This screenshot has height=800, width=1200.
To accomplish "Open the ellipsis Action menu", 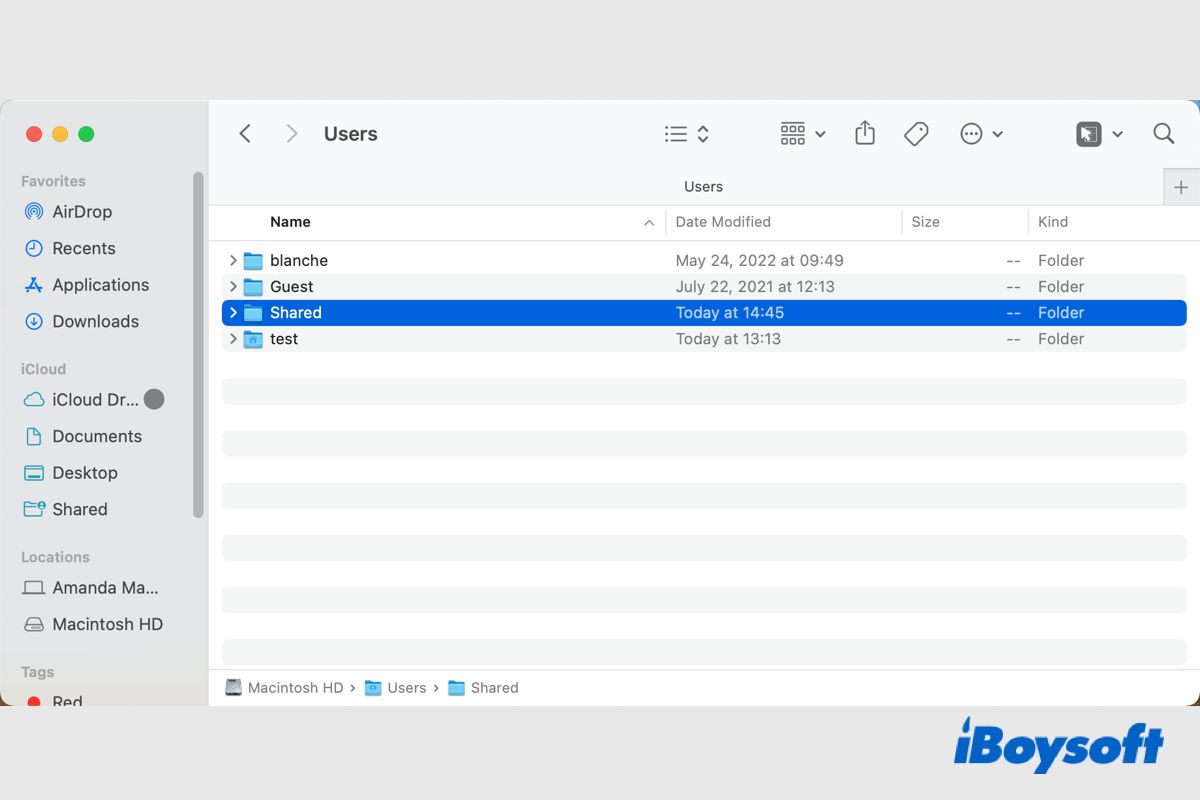I will click(981, 134).
